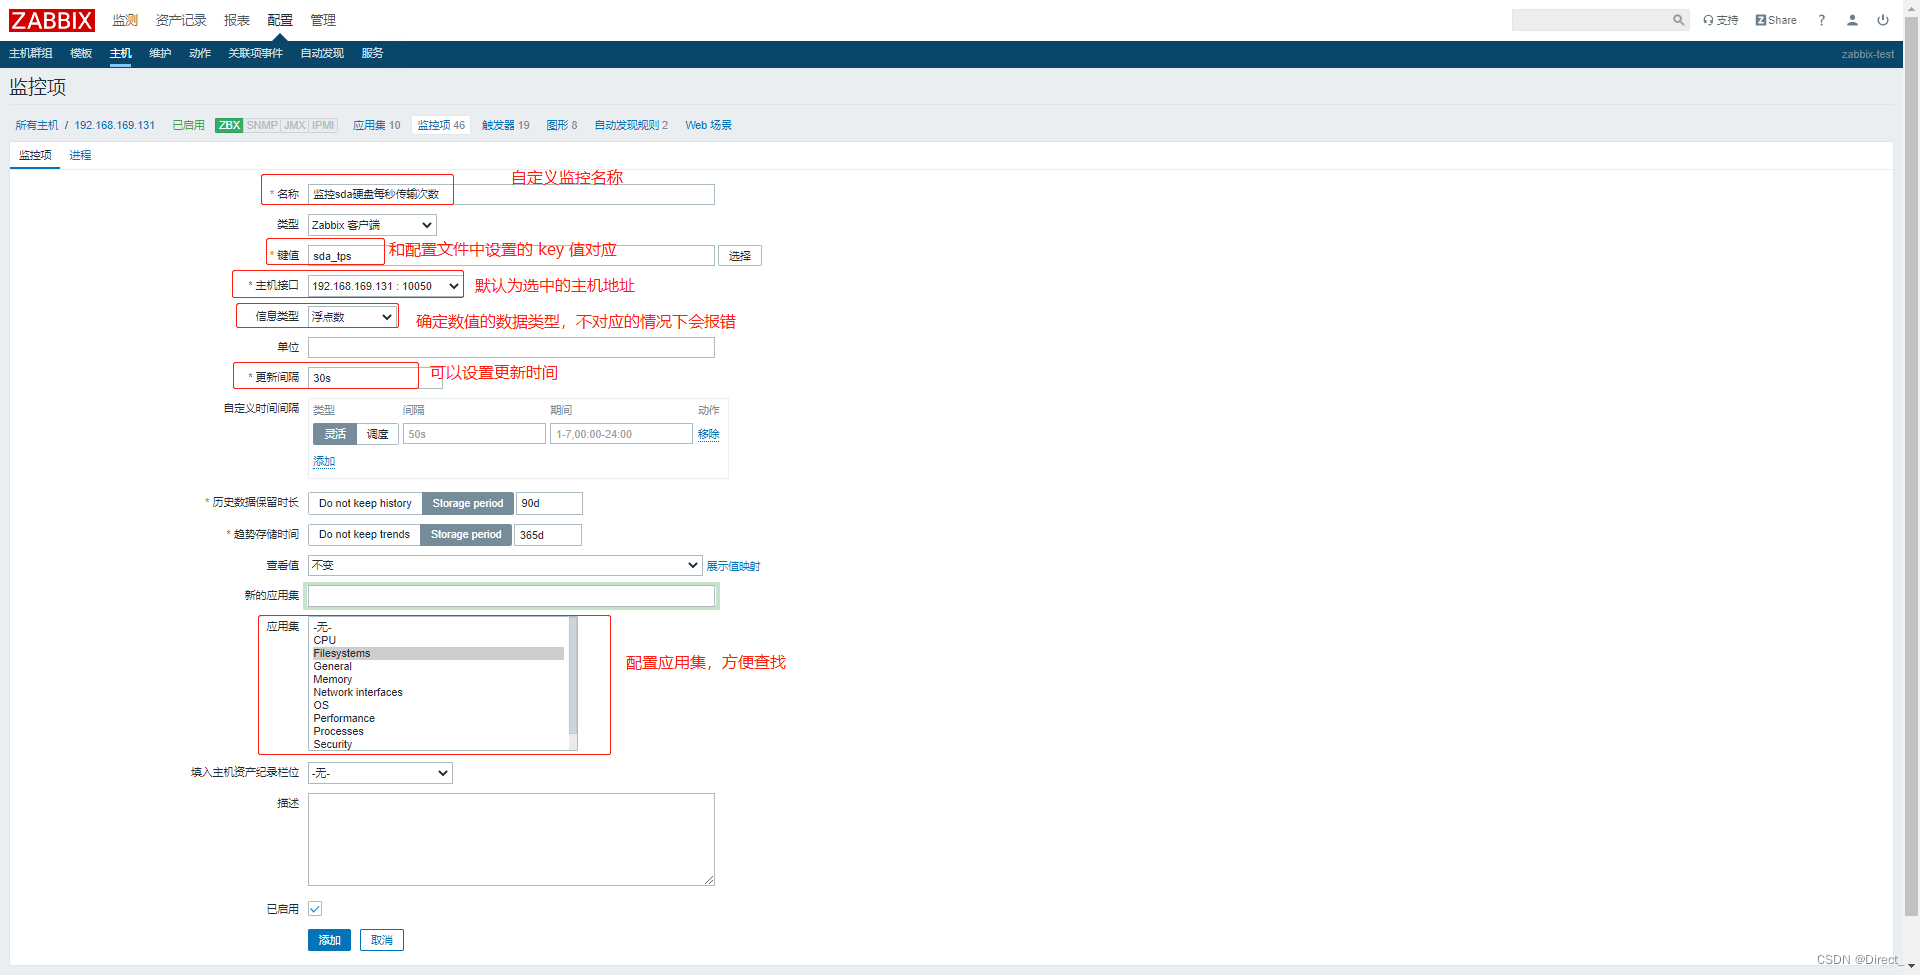Viewport: 1920px width, 975px height.
Task: Select CPU in application list
Action: pyautogui.click(x=438, y=640)
